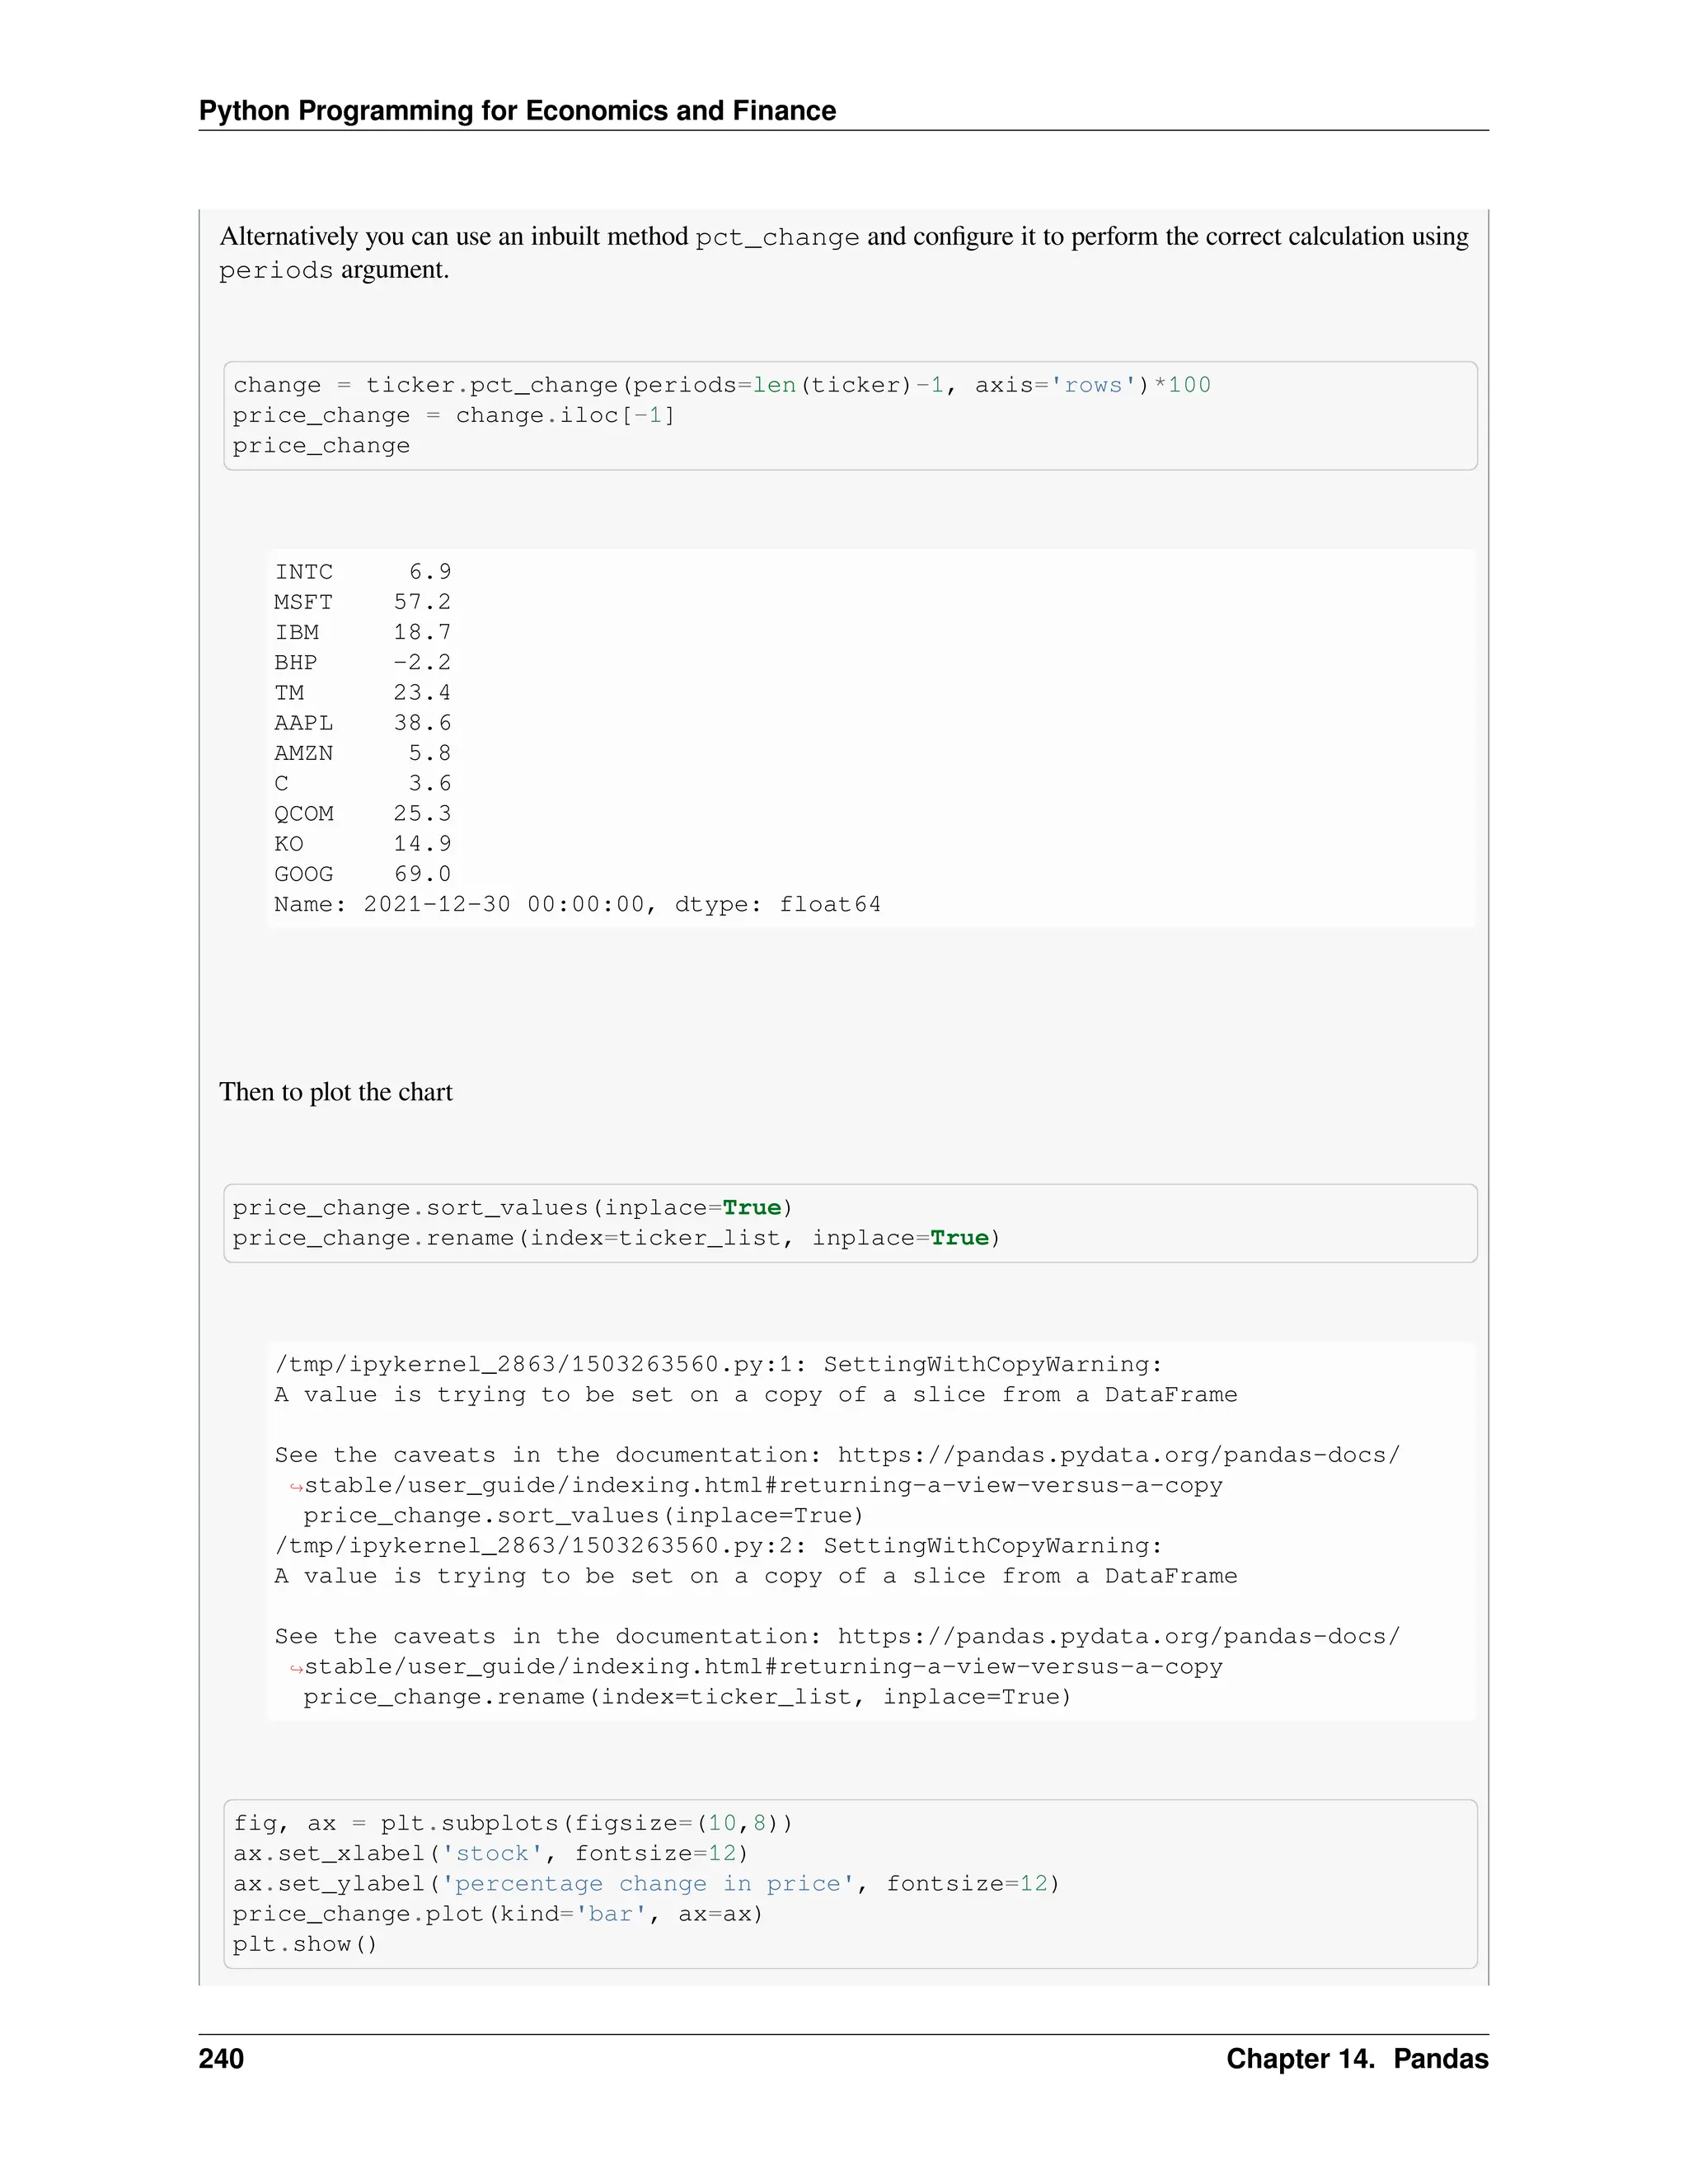Click the 'Name: 2021-12-30 00:00:00' output line
The height and width of the screenshot is (2184, 1688).
pyautogui.click(x=577, y=904)
